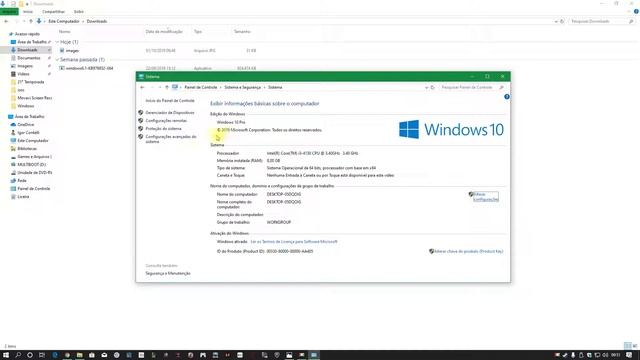Click Alterar configurações for computer name
Image resolution: width=640 pixels, height=360 pixels.
tap(485, 197)
